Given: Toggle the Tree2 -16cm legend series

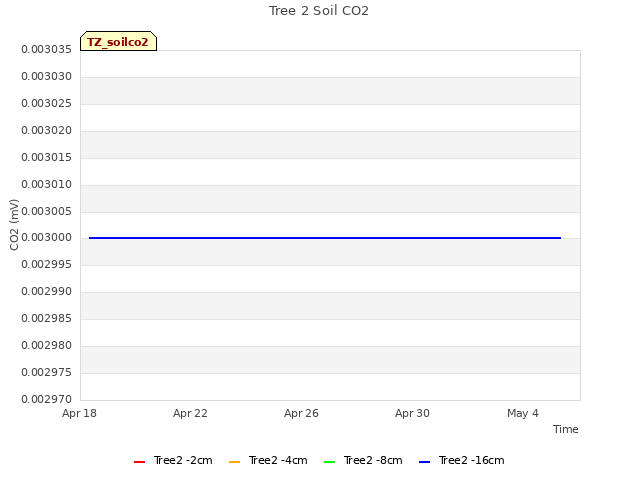Looking at the screenshot, I should click(x=462, y=460).
